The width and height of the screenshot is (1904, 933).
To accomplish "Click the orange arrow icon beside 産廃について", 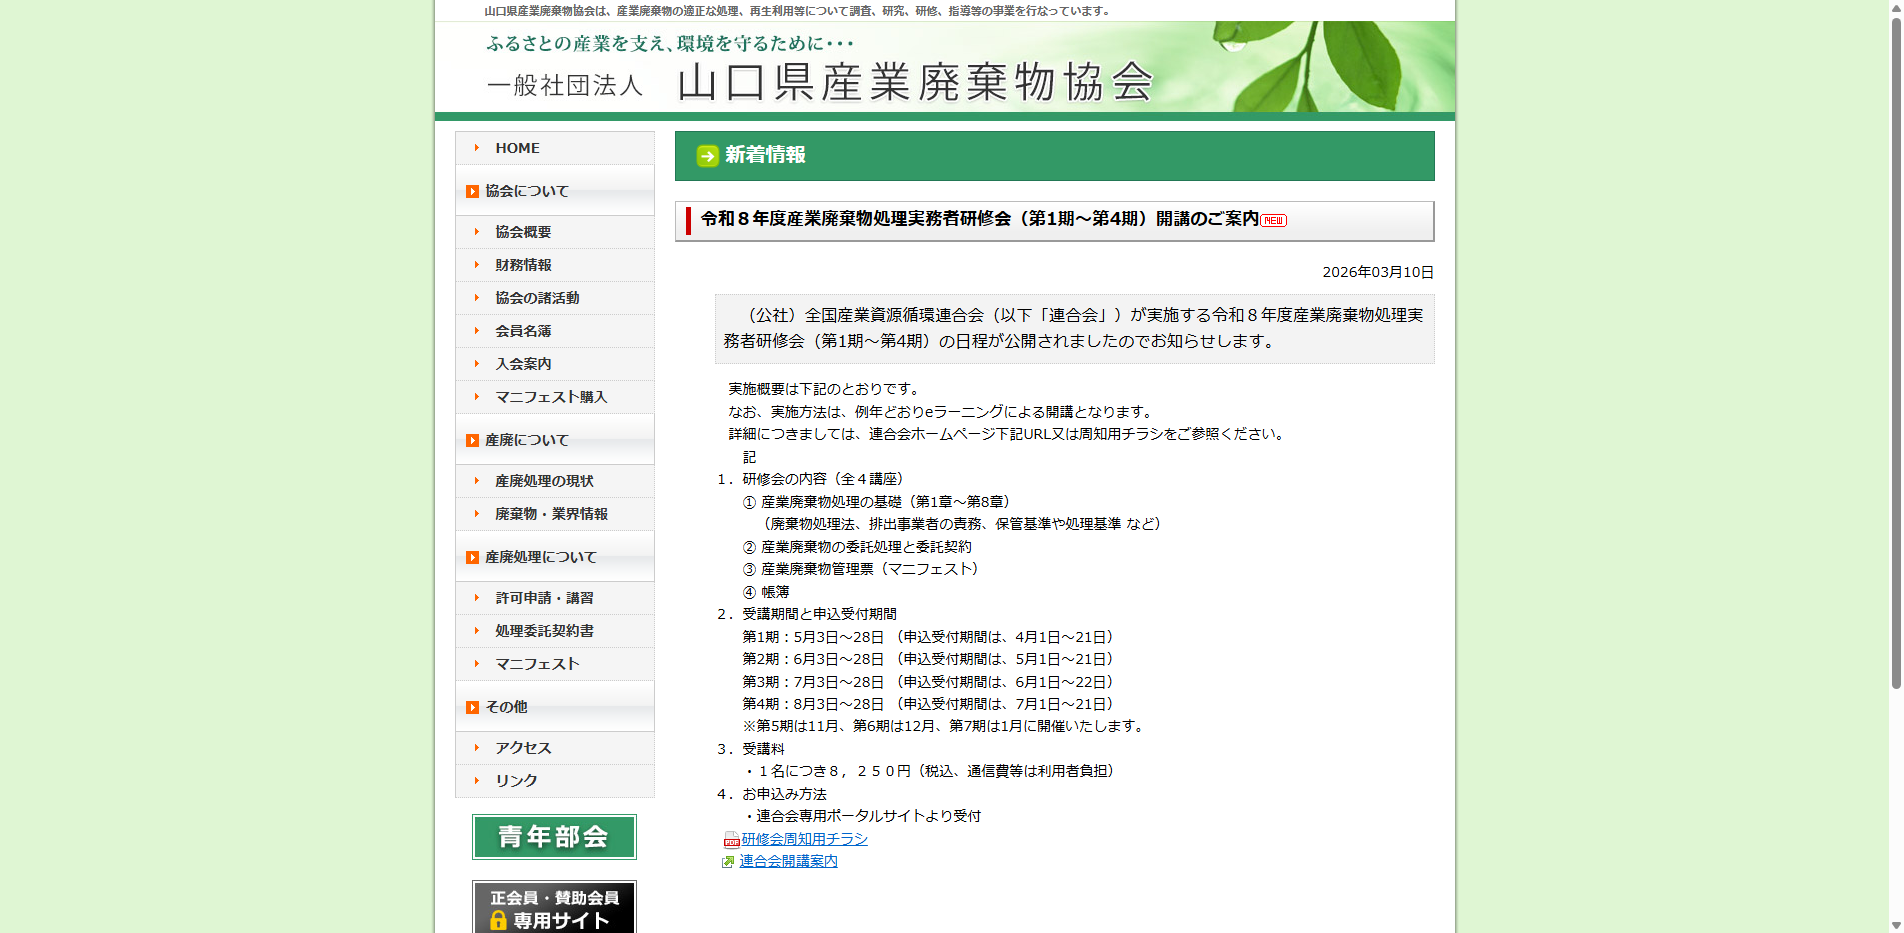I will pos(472,439).
